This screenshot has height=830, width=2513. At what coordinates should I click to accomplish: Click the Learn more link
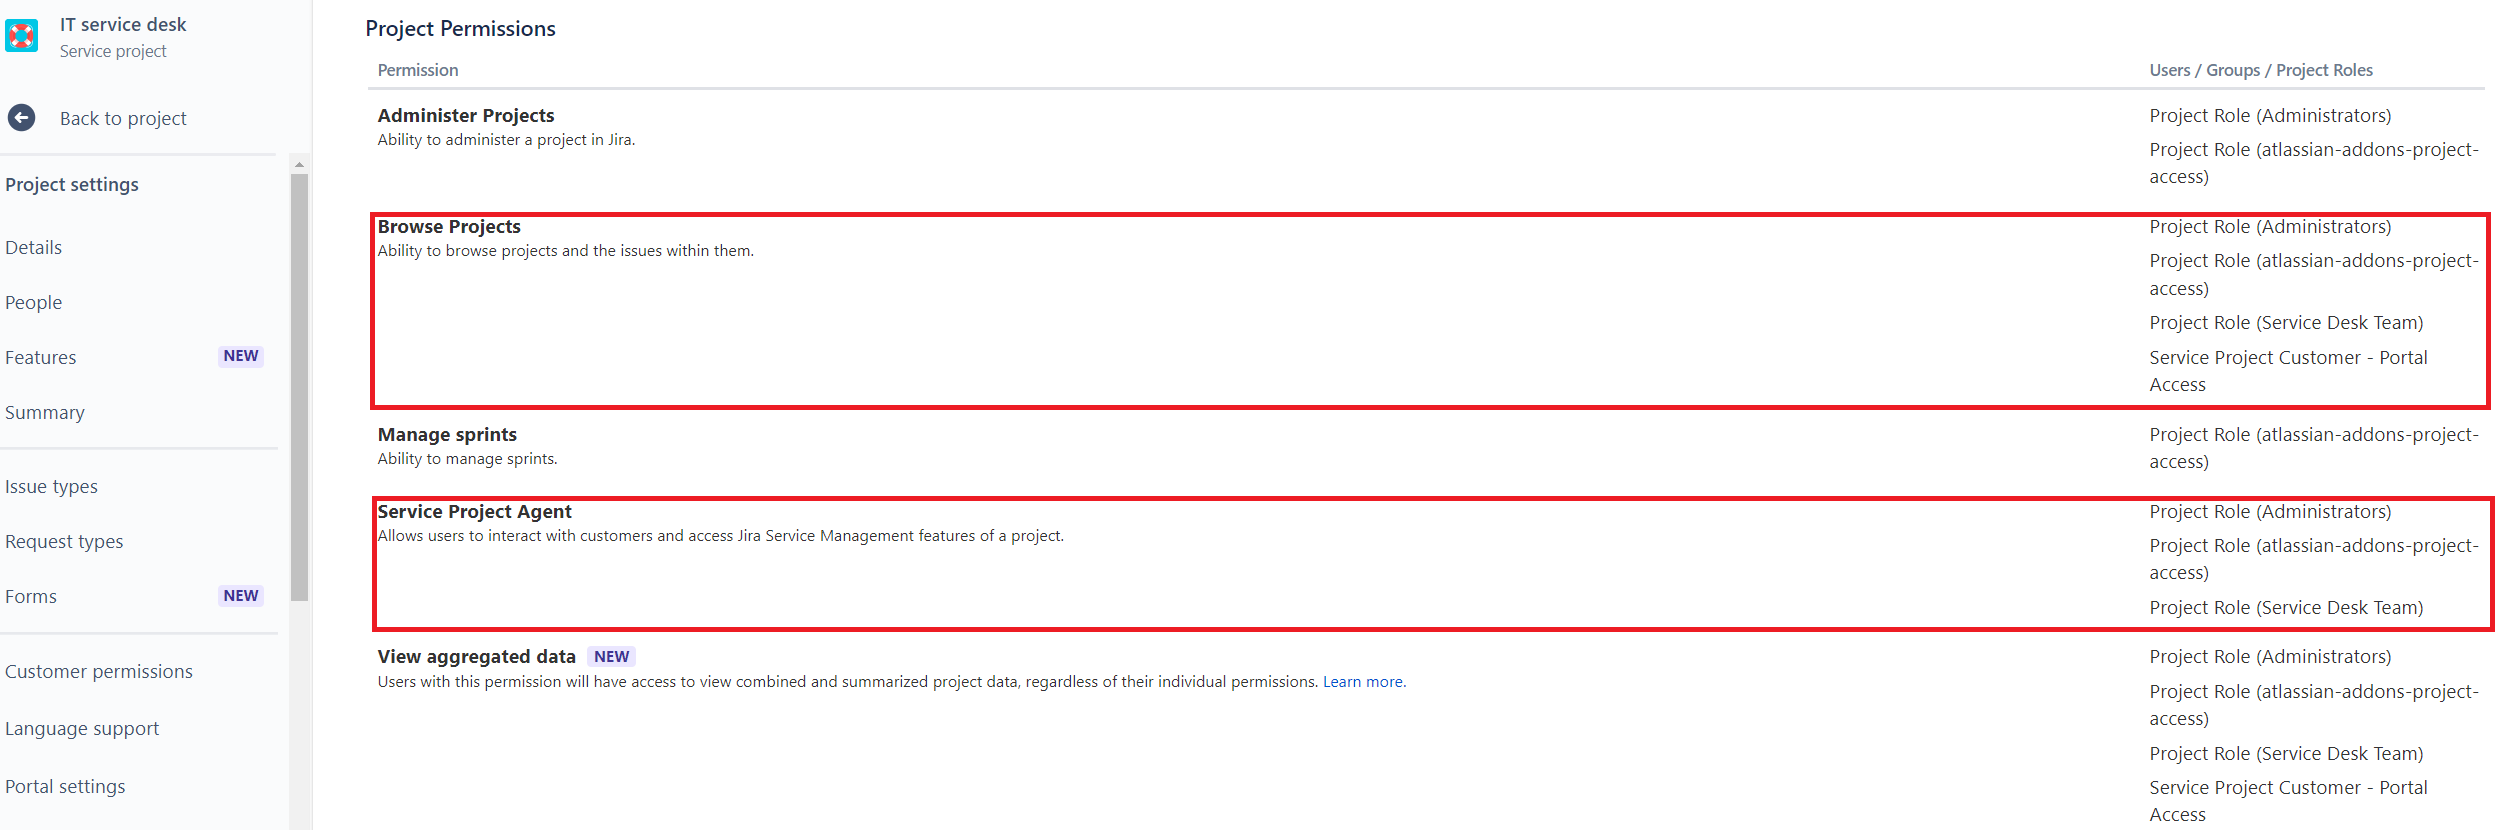[x=1364, y=682]
